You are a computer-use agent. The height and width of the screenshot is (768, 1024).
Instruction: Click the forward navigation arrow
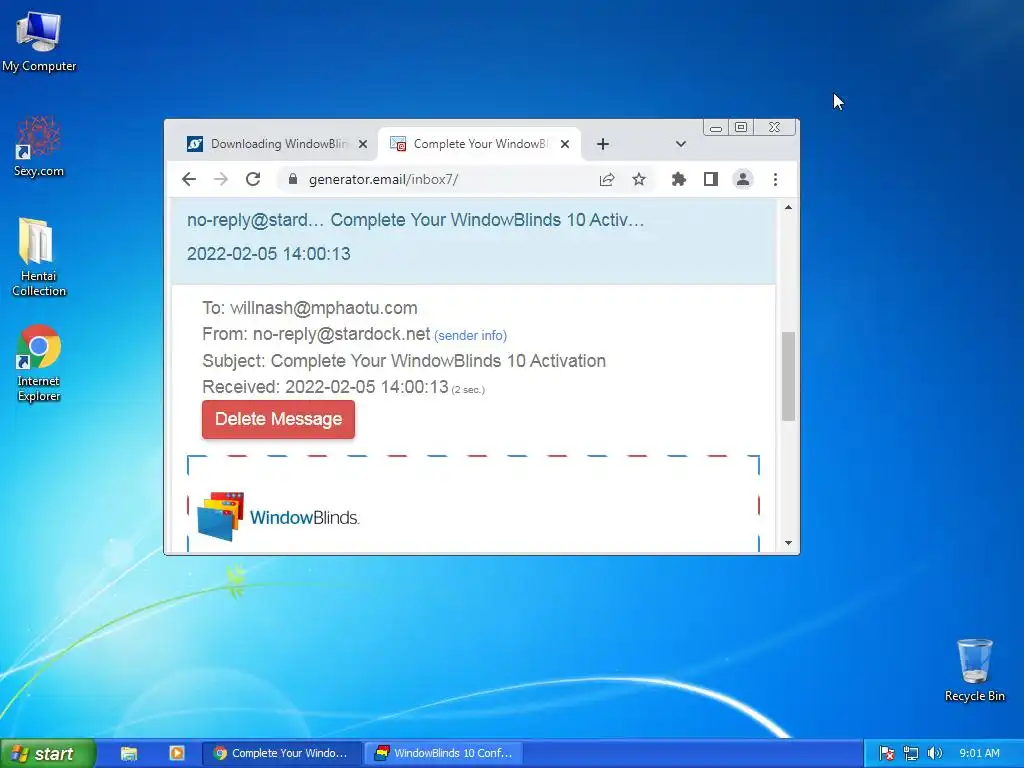pyautogui.click(x=221, y=179)
